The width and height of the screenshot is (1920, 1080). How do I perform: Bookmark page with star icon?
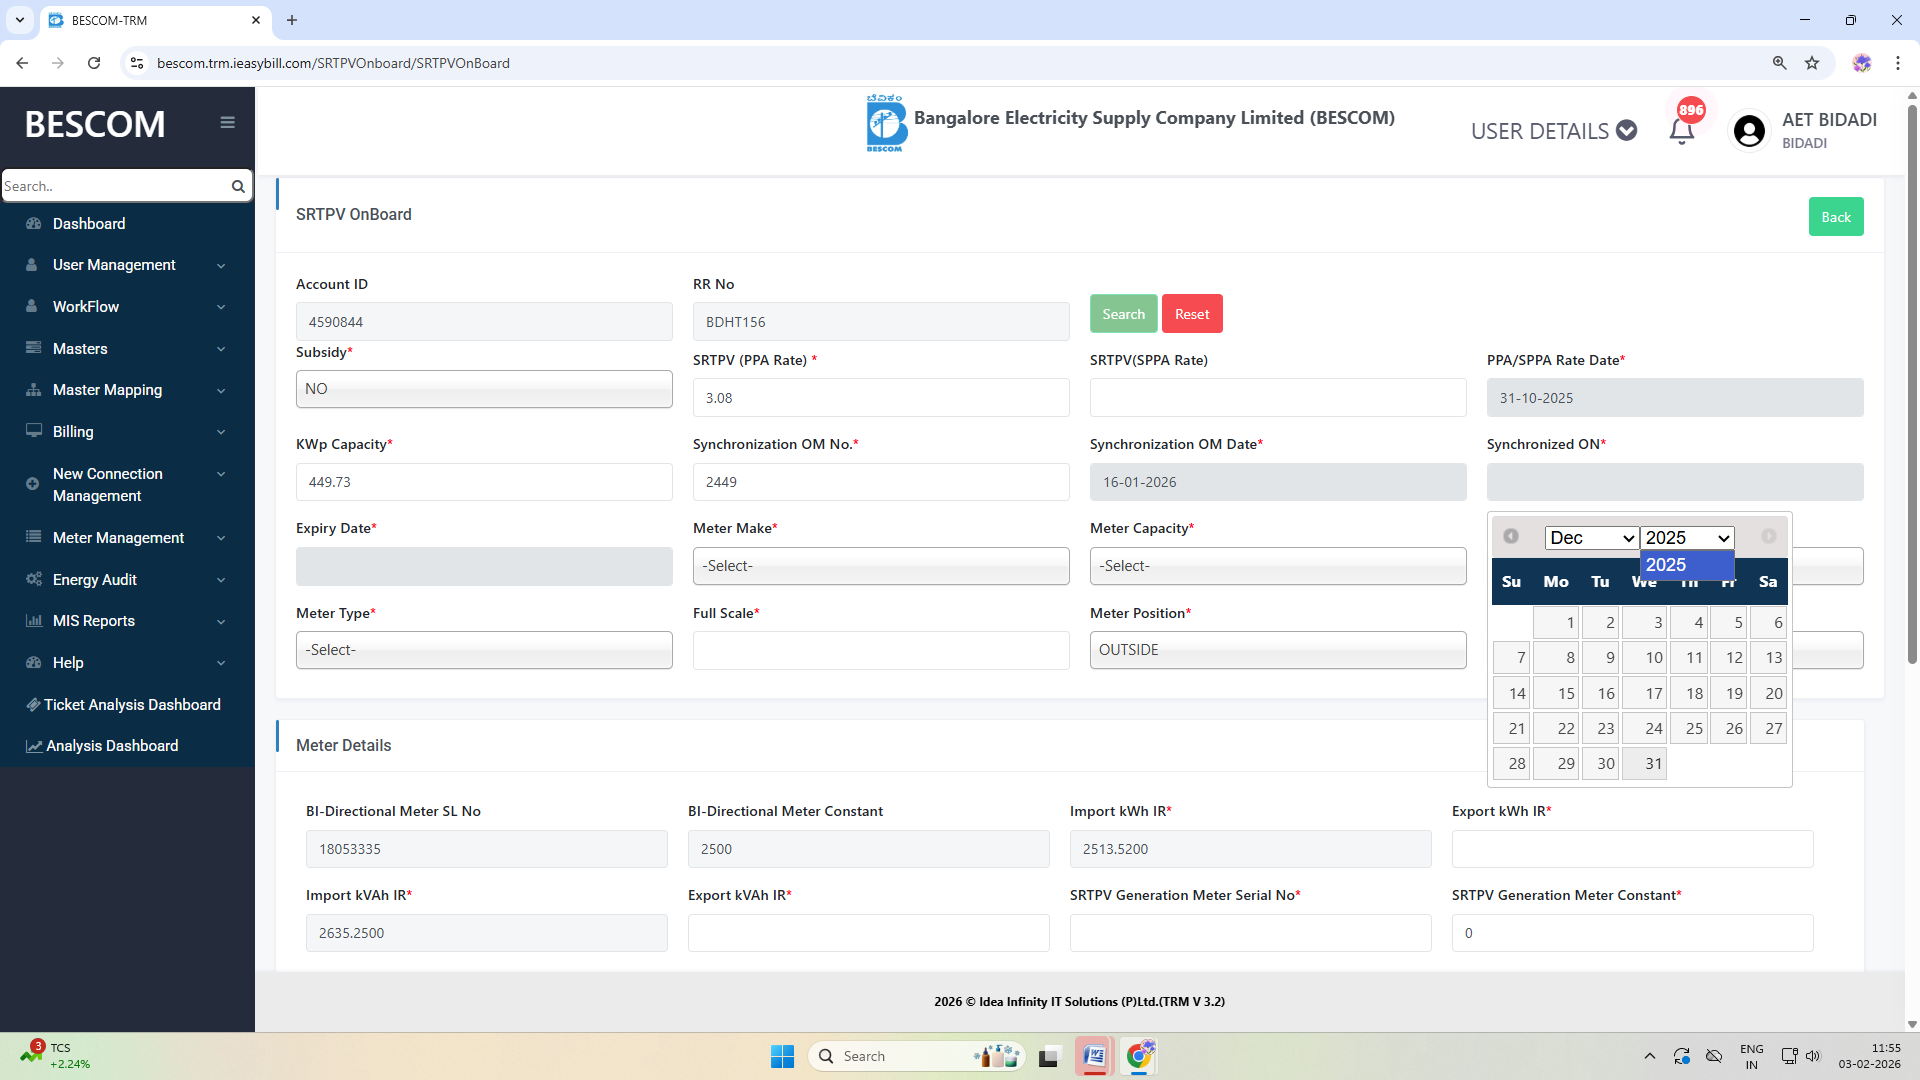pyautogui.click(x=1812, y=63)
